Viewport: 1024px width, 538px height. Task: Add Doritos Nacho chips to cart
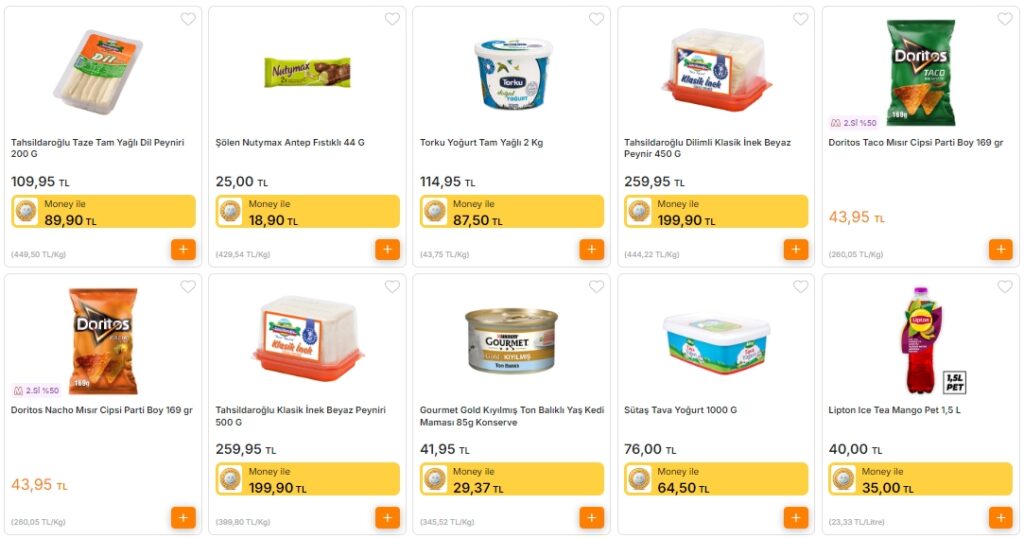[x=184, y=518]
